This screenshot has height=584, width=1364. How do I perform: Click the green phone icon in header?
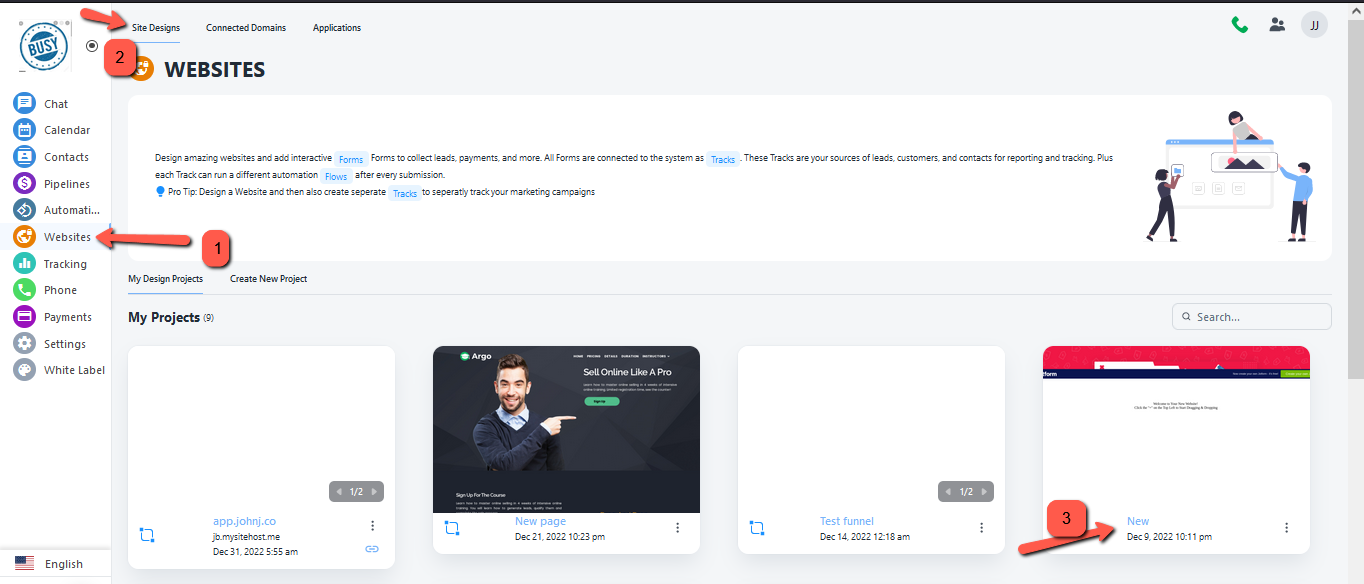coord(1239,25)
